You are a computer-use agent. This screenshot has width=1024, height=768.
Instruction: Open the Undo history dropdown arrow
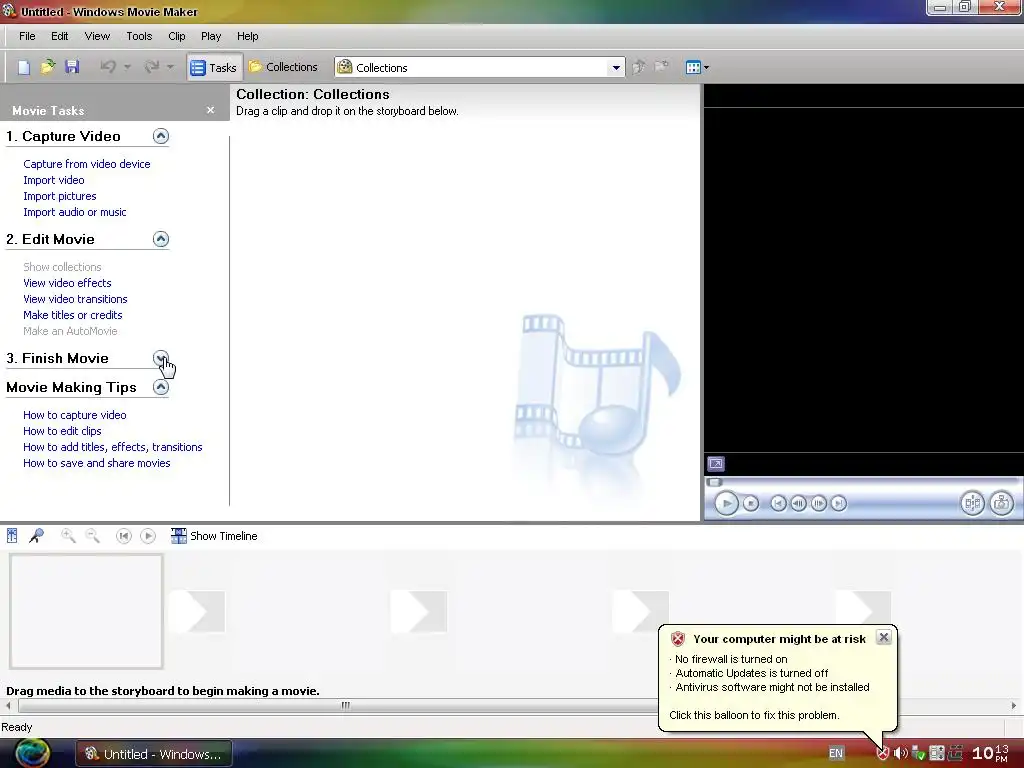[127, 67]
